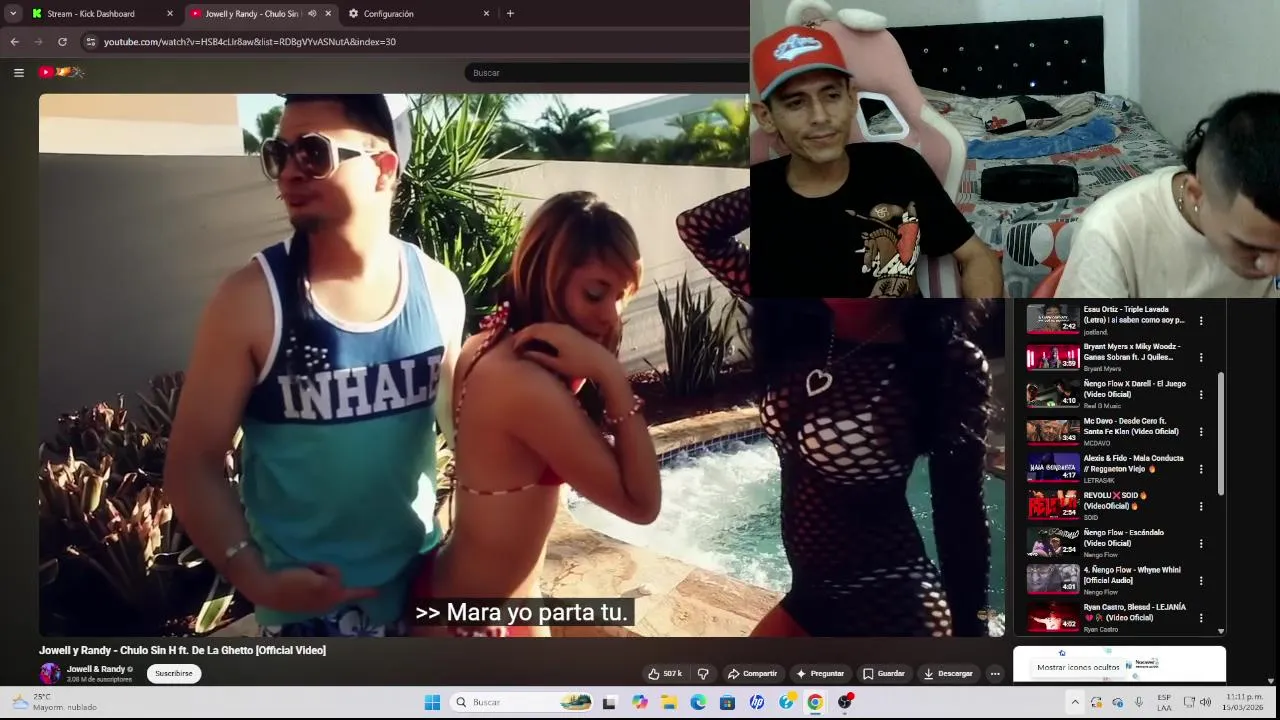The height and width of the screenshot is (720, 1280).
Task: Open Task View on the taskbar
Action: (609, 702)
